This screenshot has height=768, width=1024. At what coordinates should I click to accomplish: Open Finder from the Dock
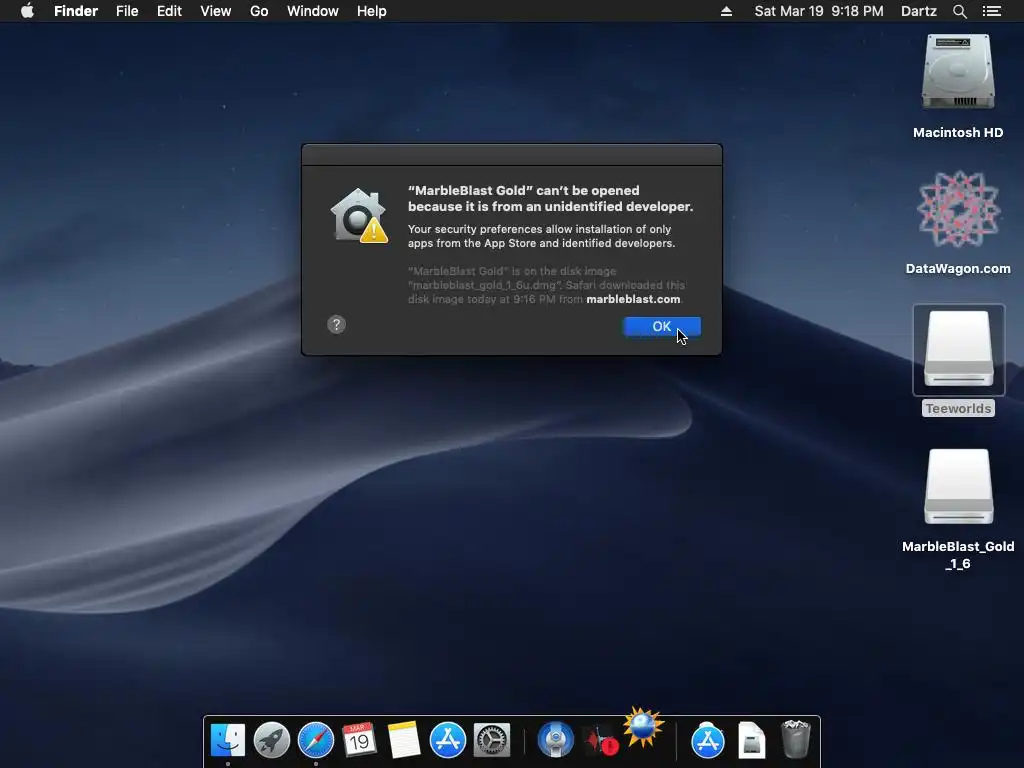pyautogui.click(x=228, y=740)
